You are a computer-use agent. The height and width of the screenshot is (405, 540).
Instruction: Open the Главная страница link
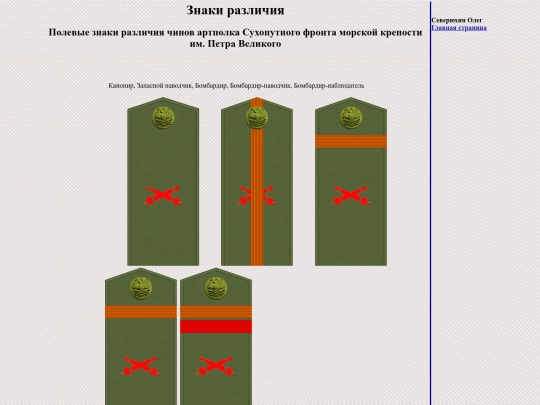tap(459, 28)
